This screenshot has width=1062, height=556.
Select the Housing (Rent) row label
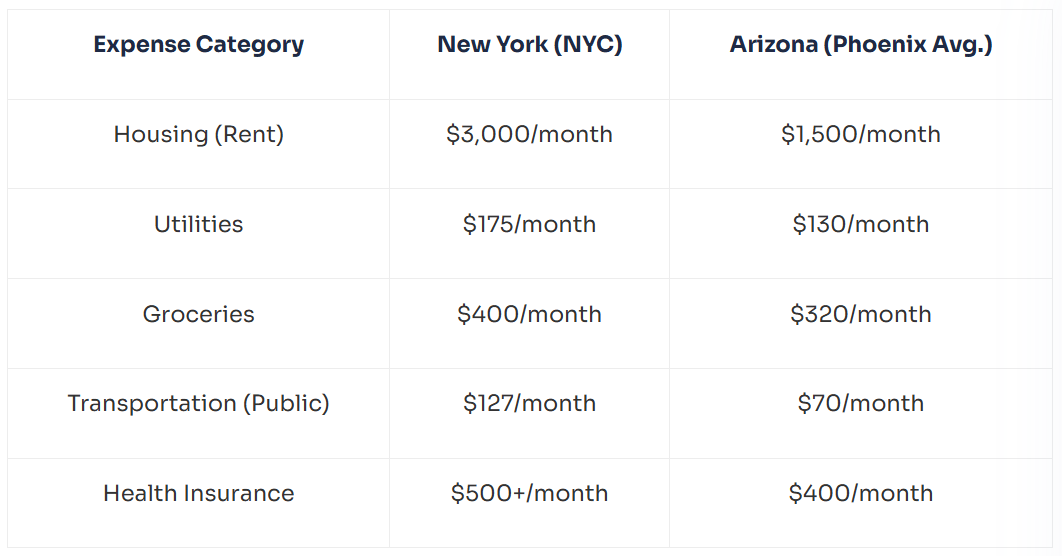(198, 134)
